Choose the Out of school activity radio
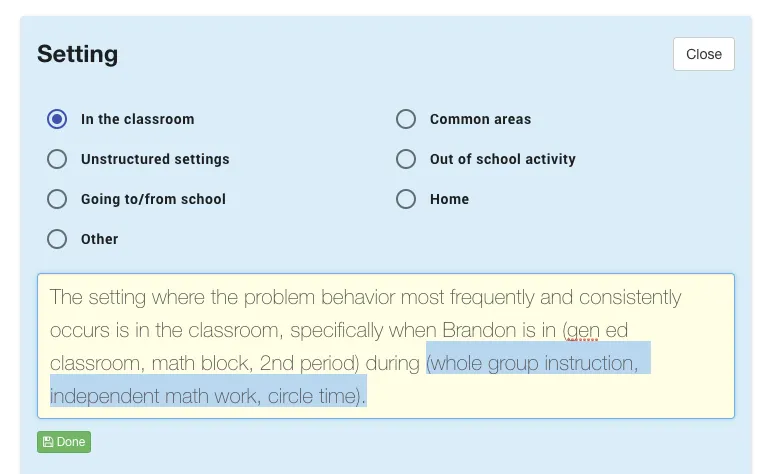Screen dimensions: 774x474 [x=406, y=159]
